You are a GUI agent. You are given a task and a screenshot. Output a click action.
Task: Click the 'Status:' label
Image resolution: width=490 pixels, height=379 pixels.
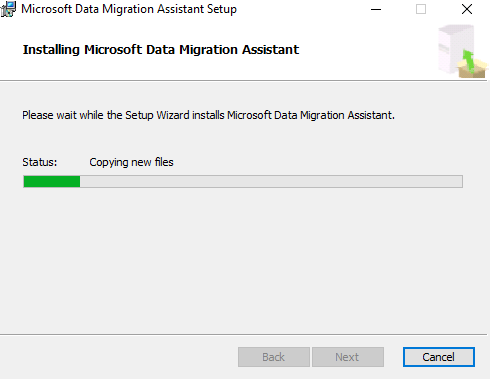[40, 162]
